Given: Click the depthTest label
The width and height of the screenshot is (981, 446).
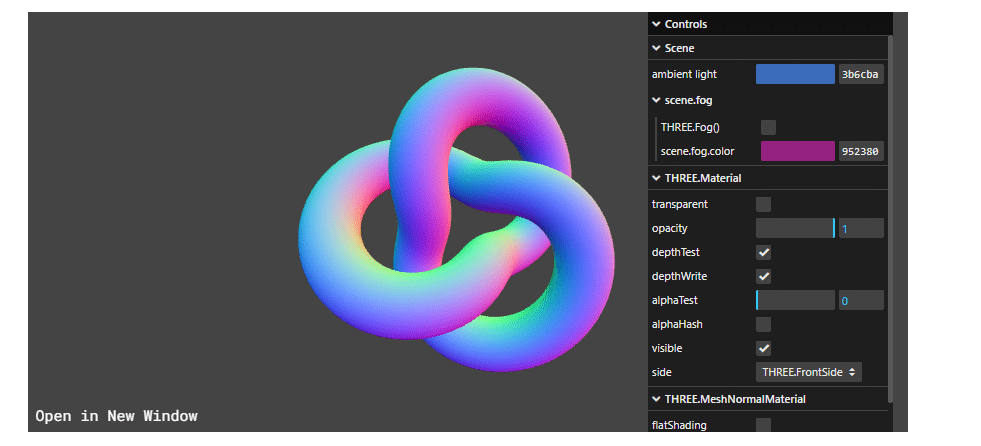Looking at the screenshot, I should click(676, 253).
